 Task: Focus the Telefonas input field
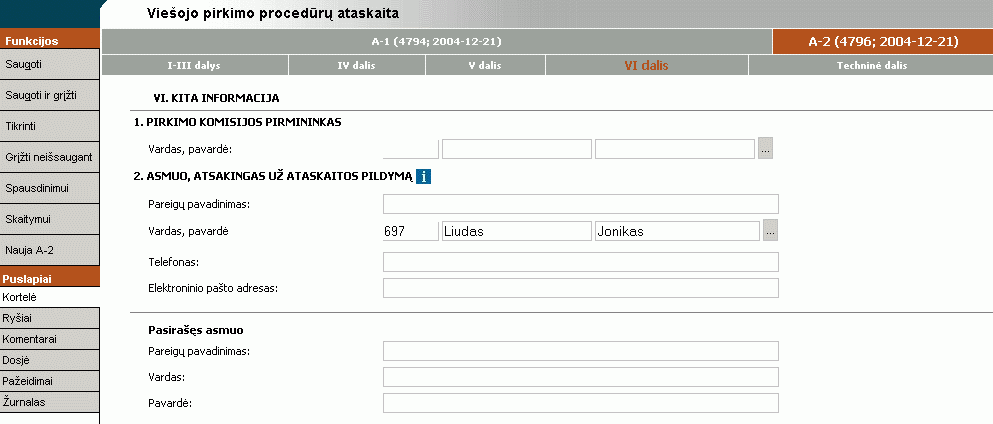pos(581,262)
